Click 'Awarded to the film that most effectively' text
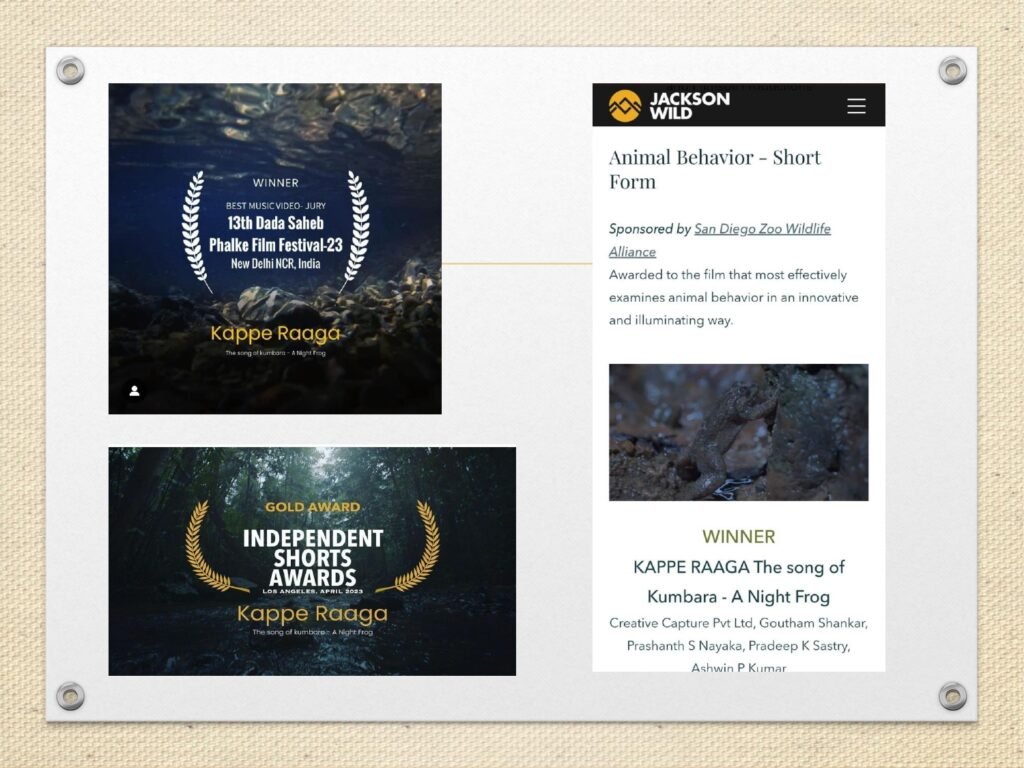Screen dimensions: 1024x768 click(x=728, y=274)
